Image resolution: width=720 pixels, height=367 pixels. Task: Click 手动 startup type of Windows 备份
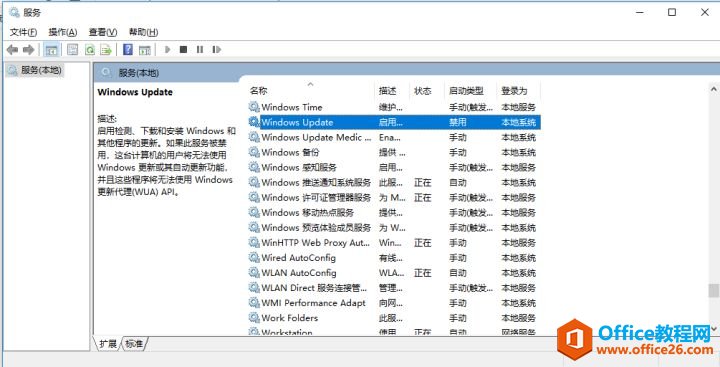pyautogui.click(x=458, y=152)
